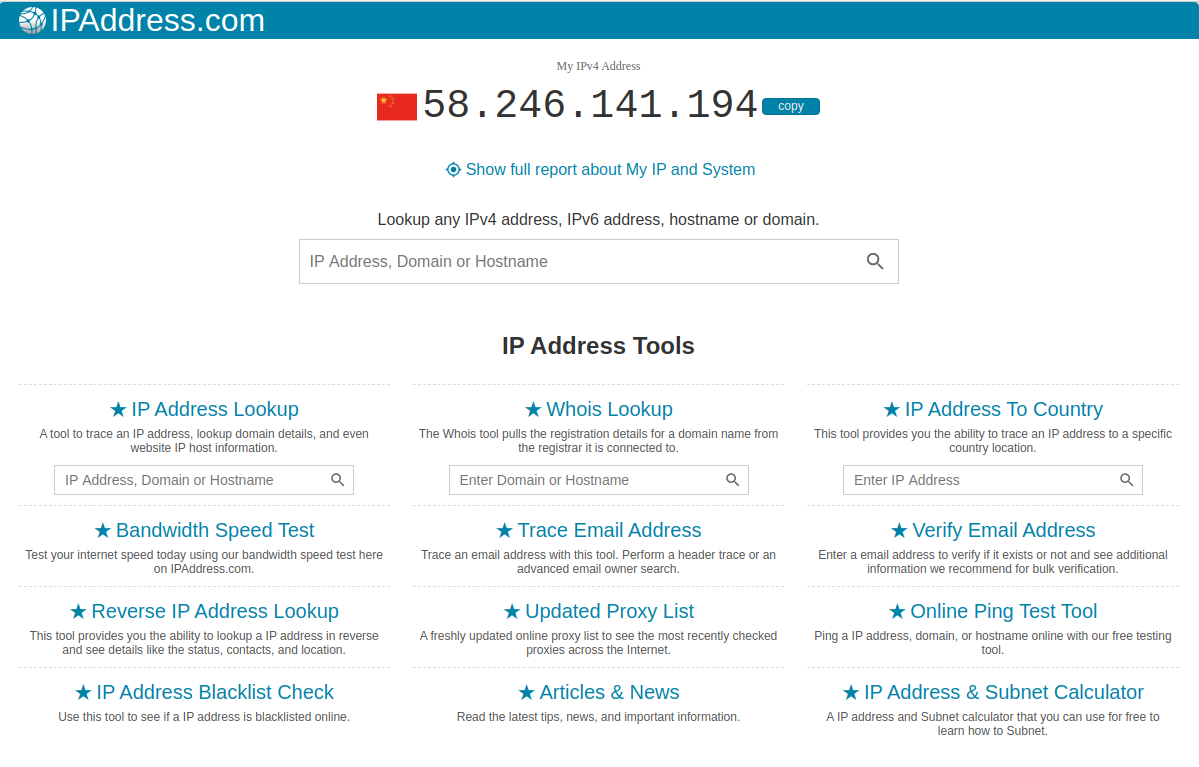
Task: Click the description 'Use this tool to see if a IP address is blacklisted online.'
Action: click(204, 717)
